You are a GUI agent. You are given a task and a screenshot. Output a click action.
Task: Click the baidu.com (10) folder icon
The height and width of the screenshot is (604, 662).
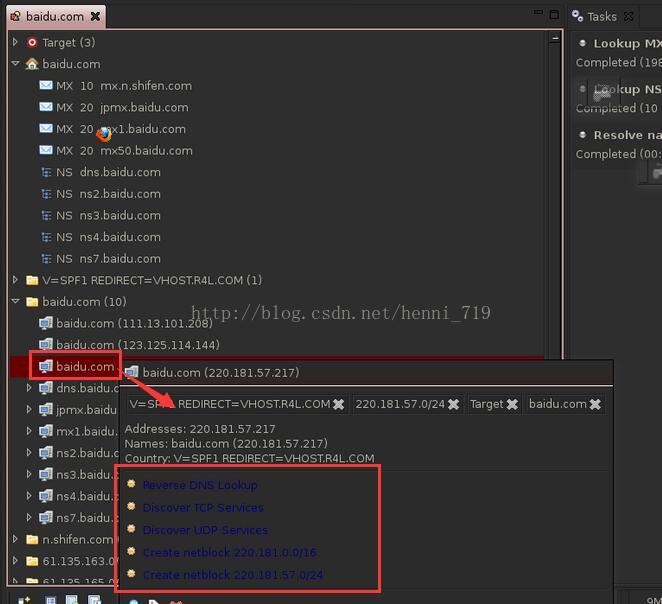[x=32, y=302]
